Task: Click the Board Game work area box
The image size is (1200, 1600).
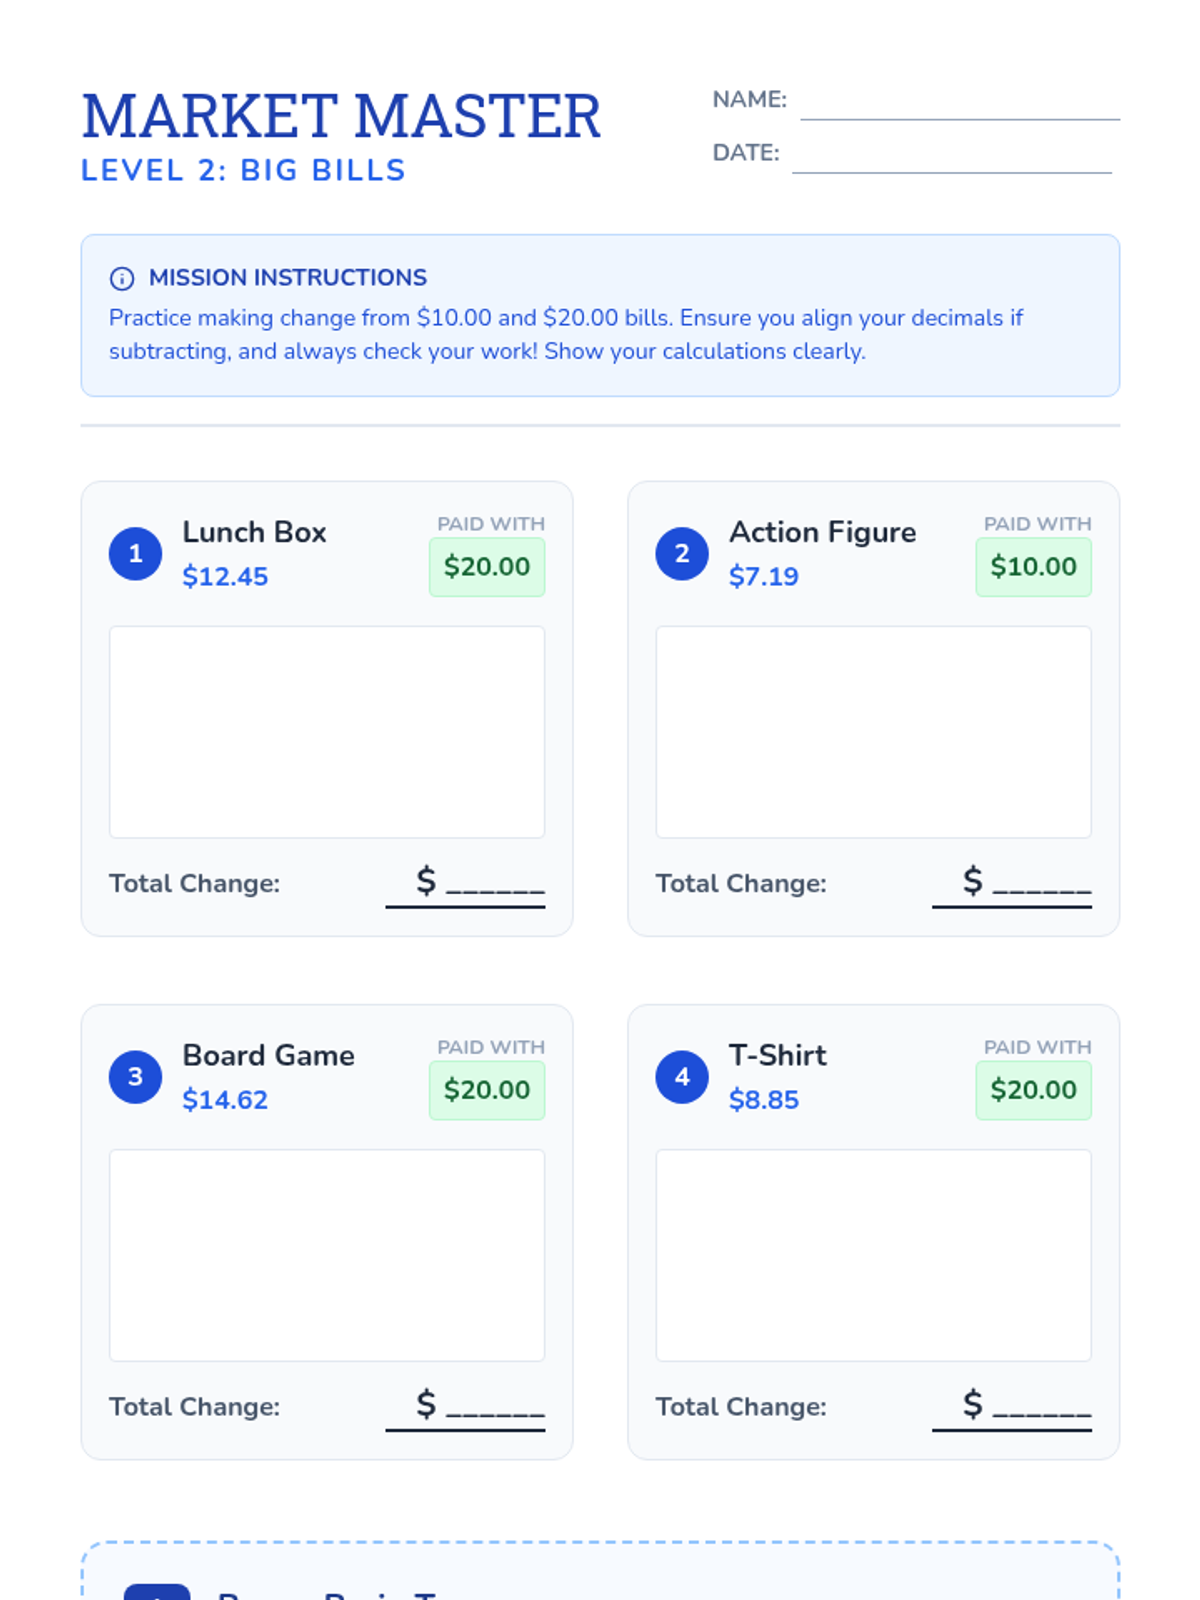Action: [x=327, y=1255]
